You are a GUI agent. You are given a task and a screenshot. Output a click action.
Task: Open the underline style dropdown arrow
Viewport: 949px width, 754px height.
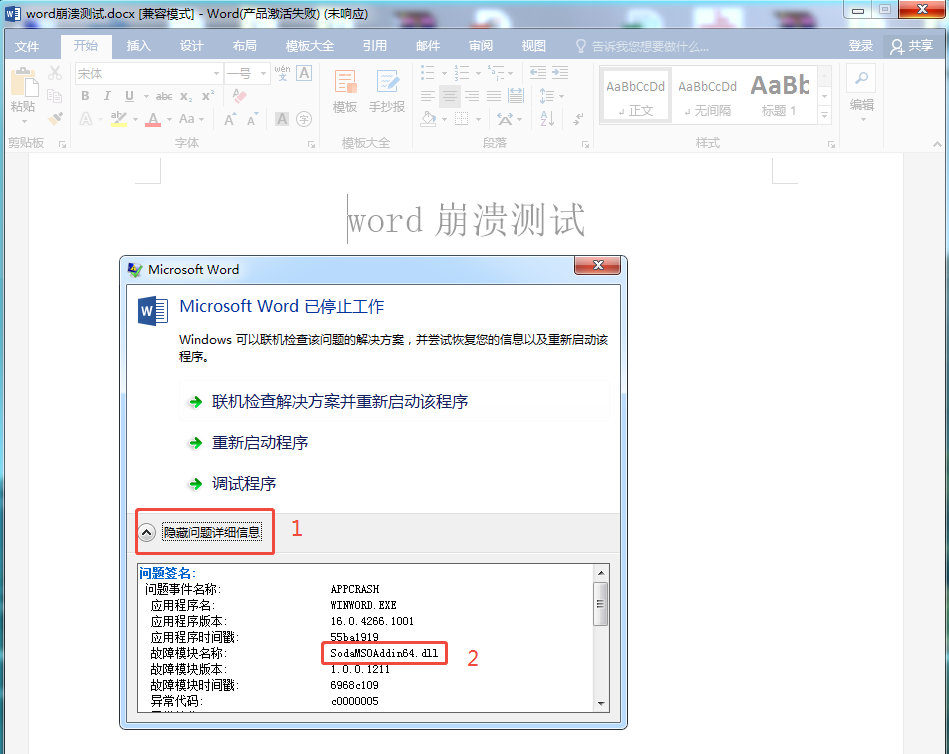[146, 96]
